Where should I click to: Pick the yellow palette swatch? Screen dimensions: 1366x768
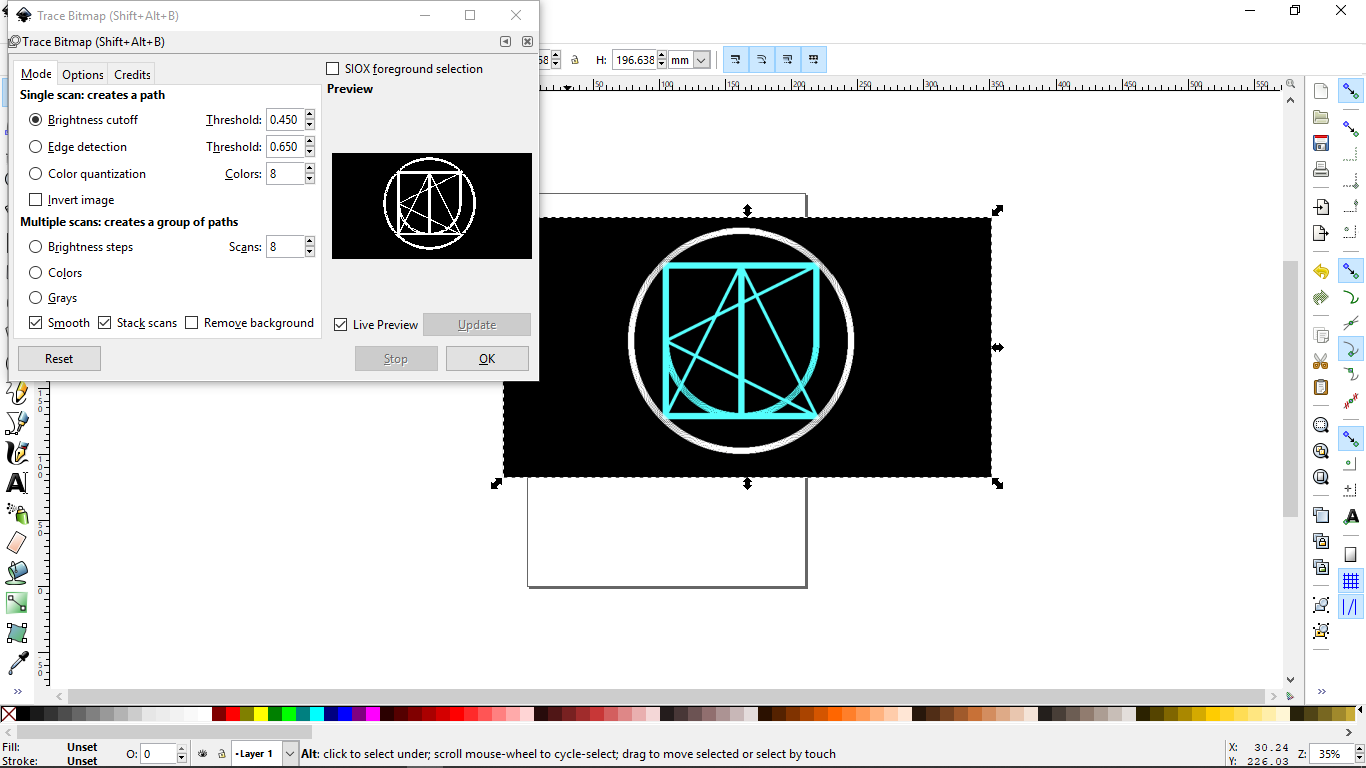pos(261,714)
